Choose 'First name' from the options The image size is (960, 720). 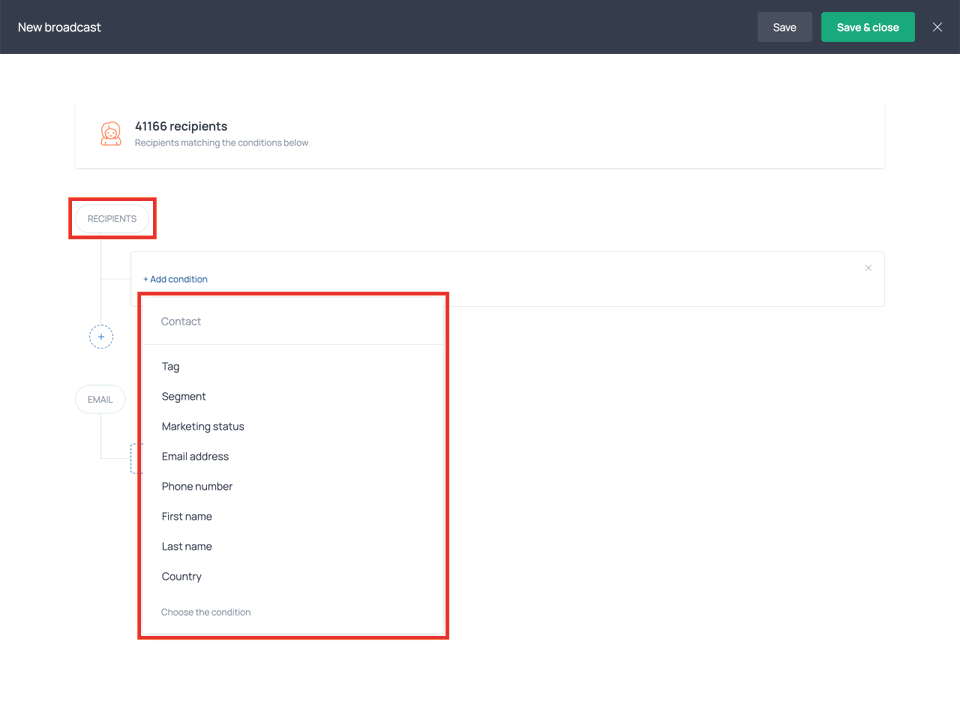click(187, 516)
